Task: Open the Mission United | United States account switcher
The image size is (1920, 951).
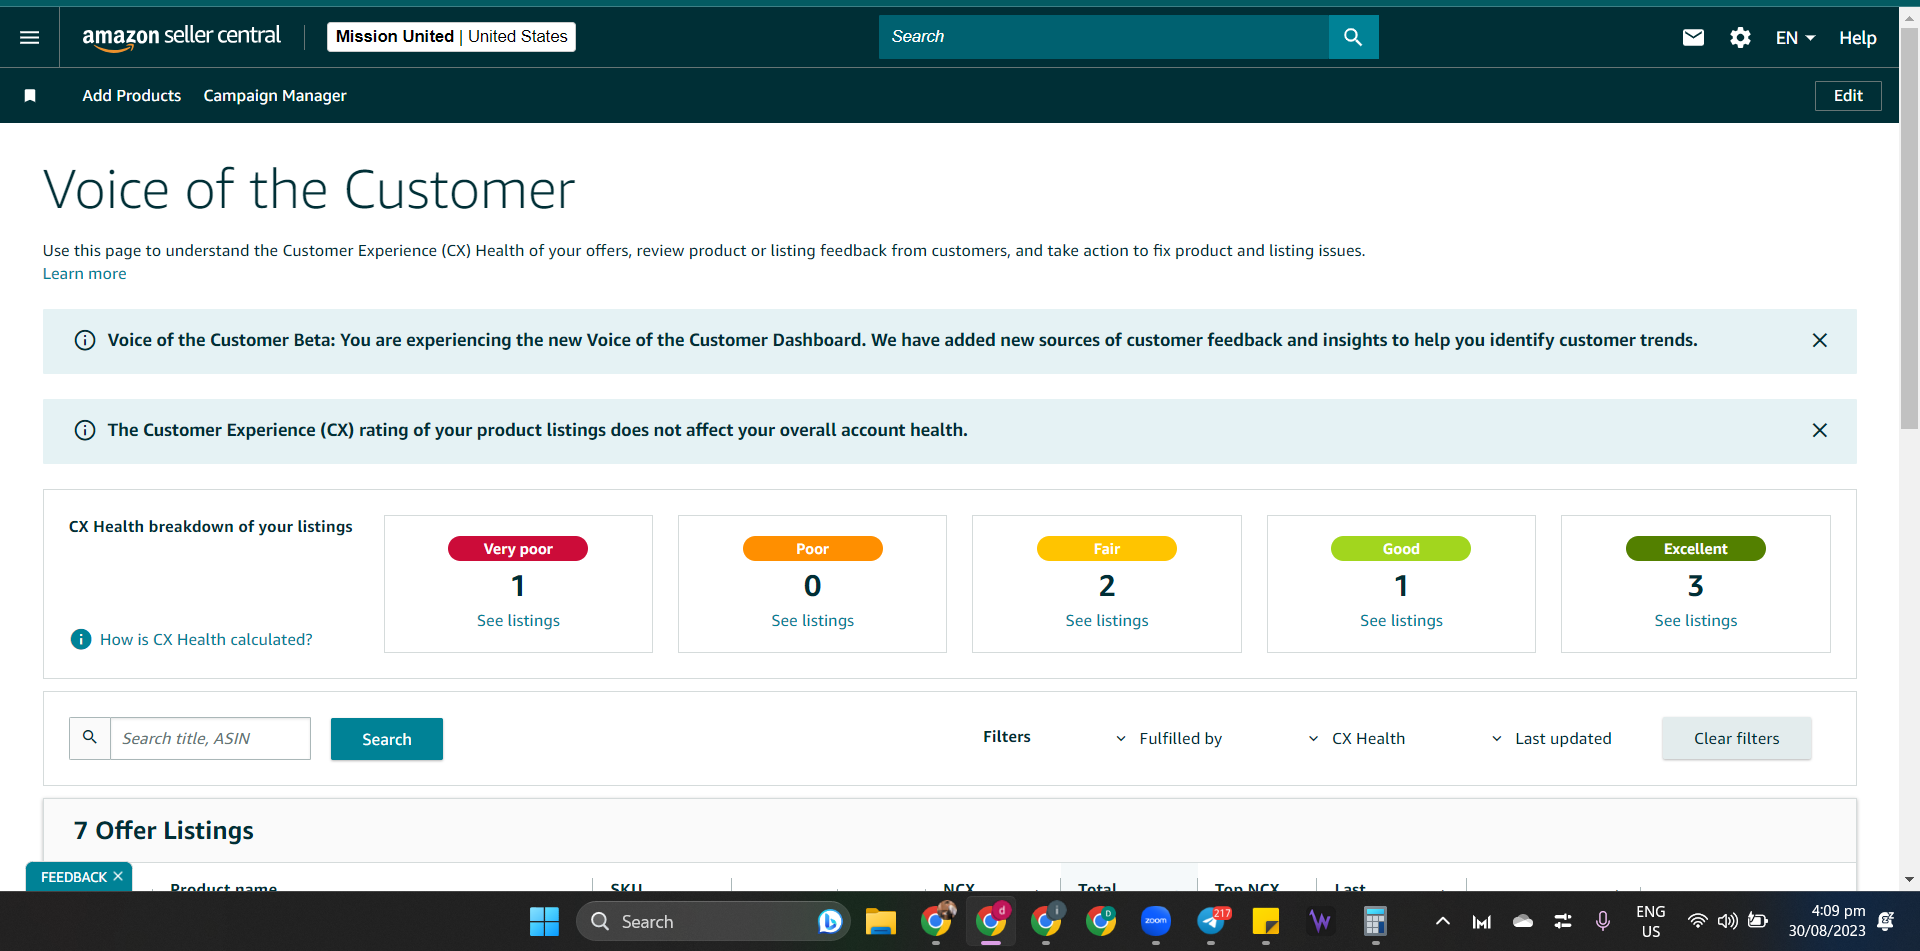Action: [x=451, y=37]
